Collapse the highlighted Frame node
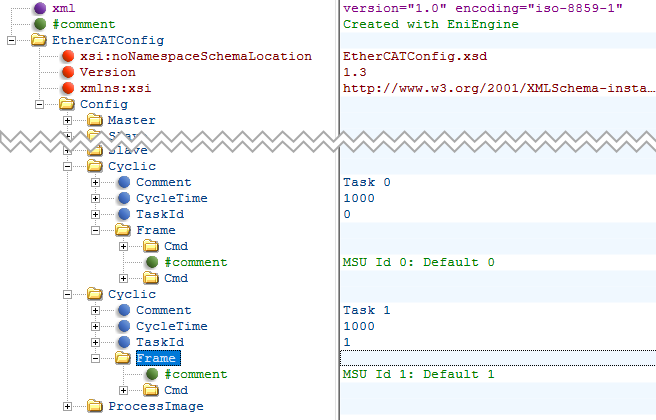 pos(95,359)
